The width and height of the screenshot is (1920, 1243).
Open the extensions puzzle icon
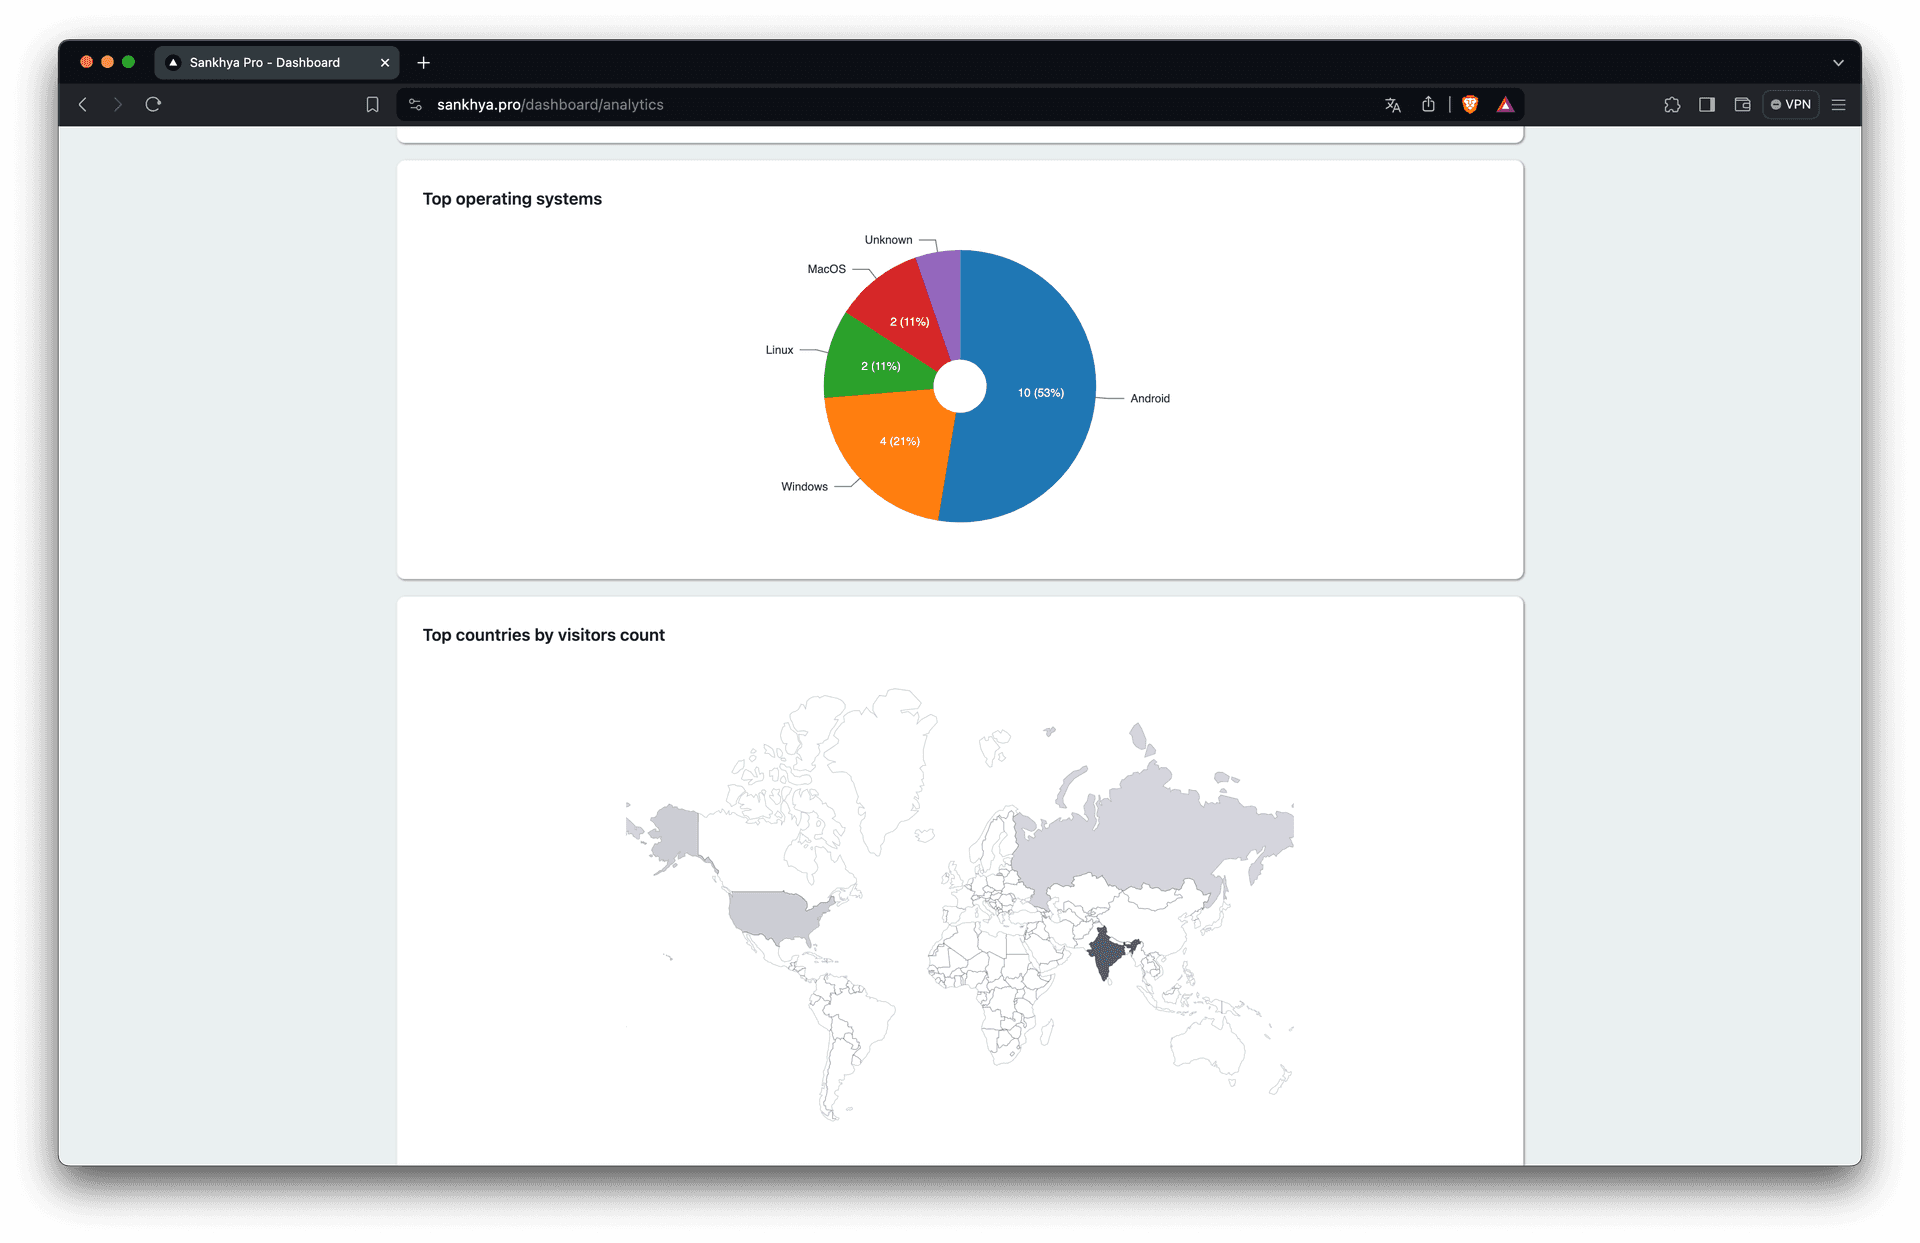pyautogui.click(x=1672, y=105)
